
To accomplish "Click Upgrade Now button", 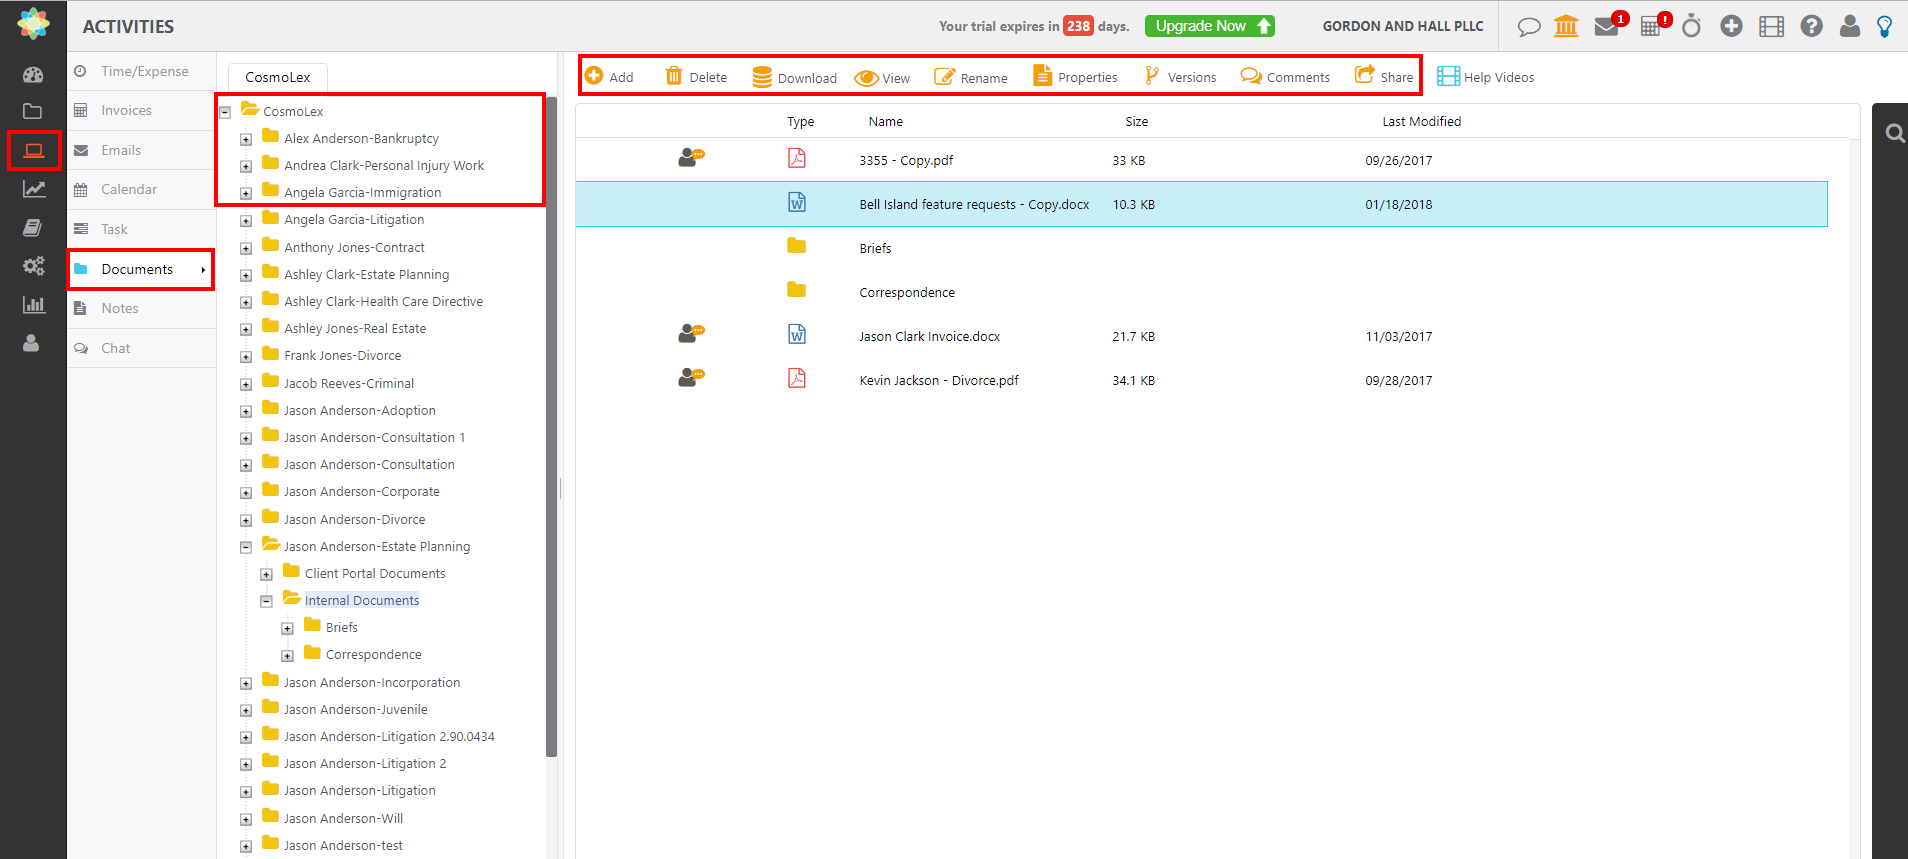I will (x=1210, y=26).
